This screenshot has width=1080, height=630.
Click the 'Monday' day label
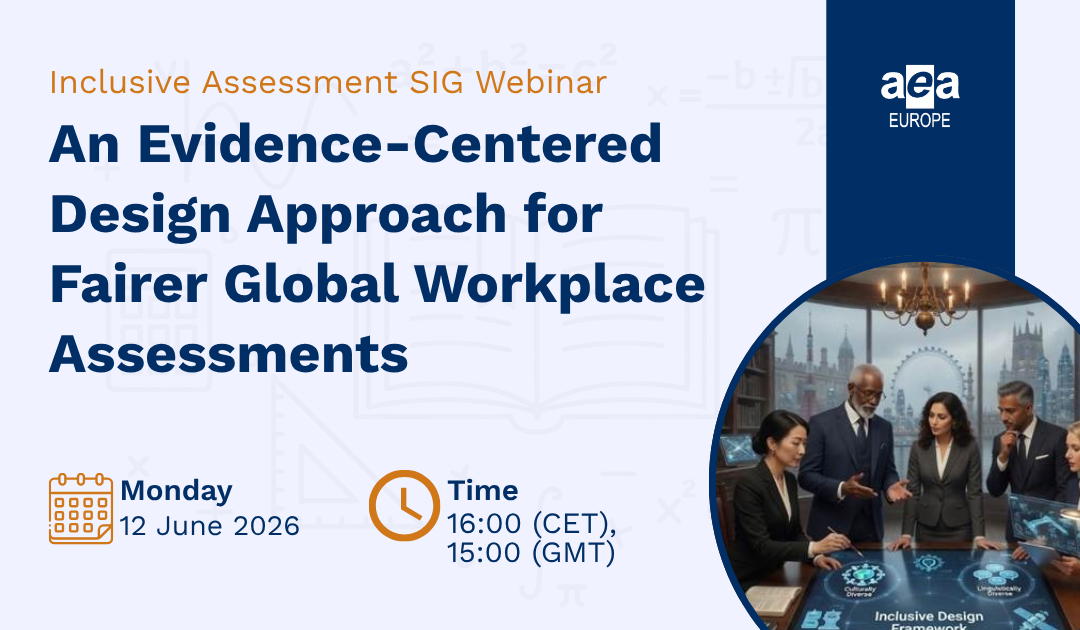(x=176, y=491)
